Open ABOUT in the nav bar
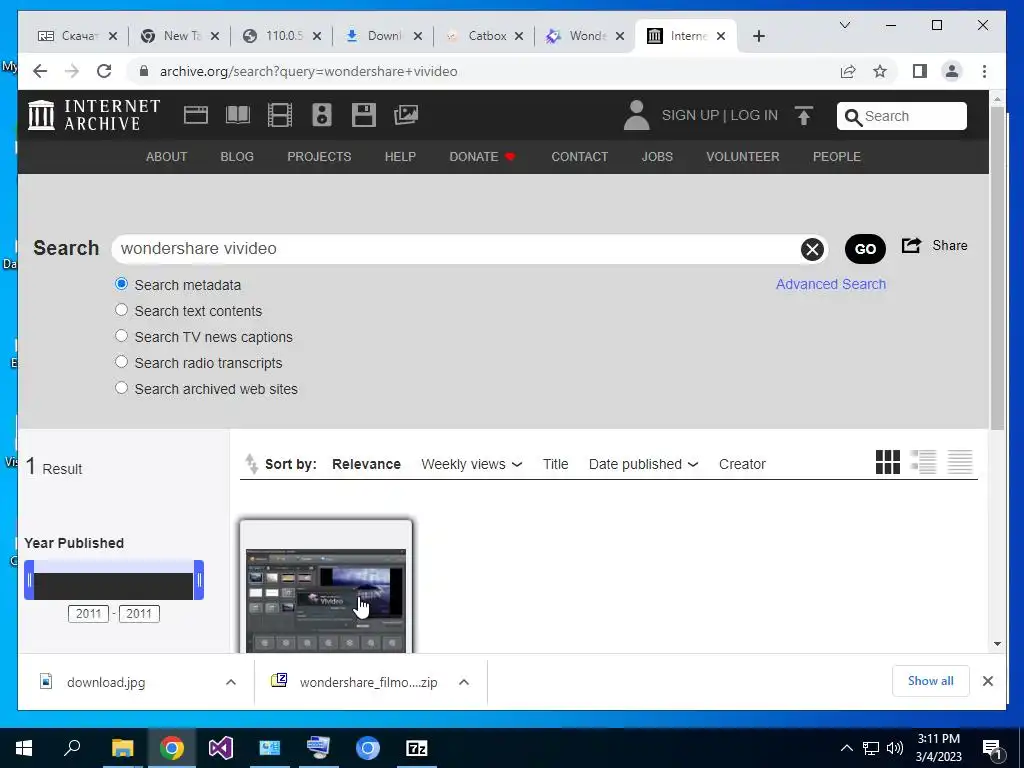Screen dimensions: 1024x768 click(167, 157)
